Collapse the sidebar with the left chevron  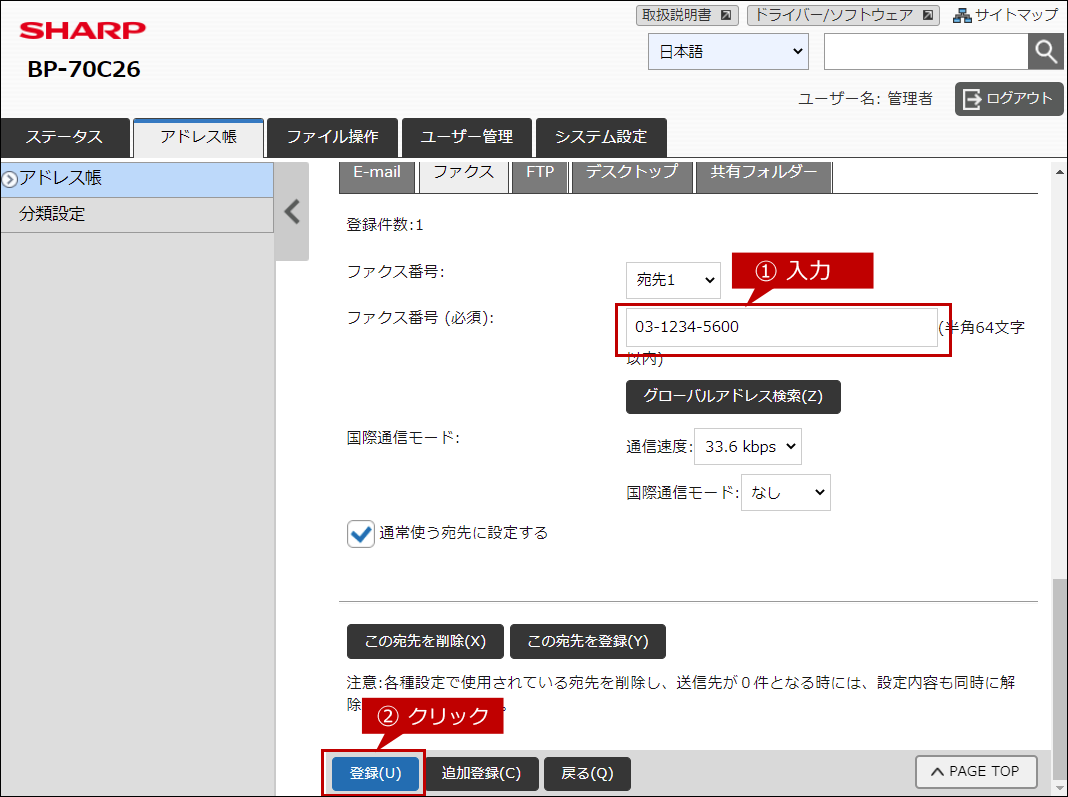tap(292, 212)
